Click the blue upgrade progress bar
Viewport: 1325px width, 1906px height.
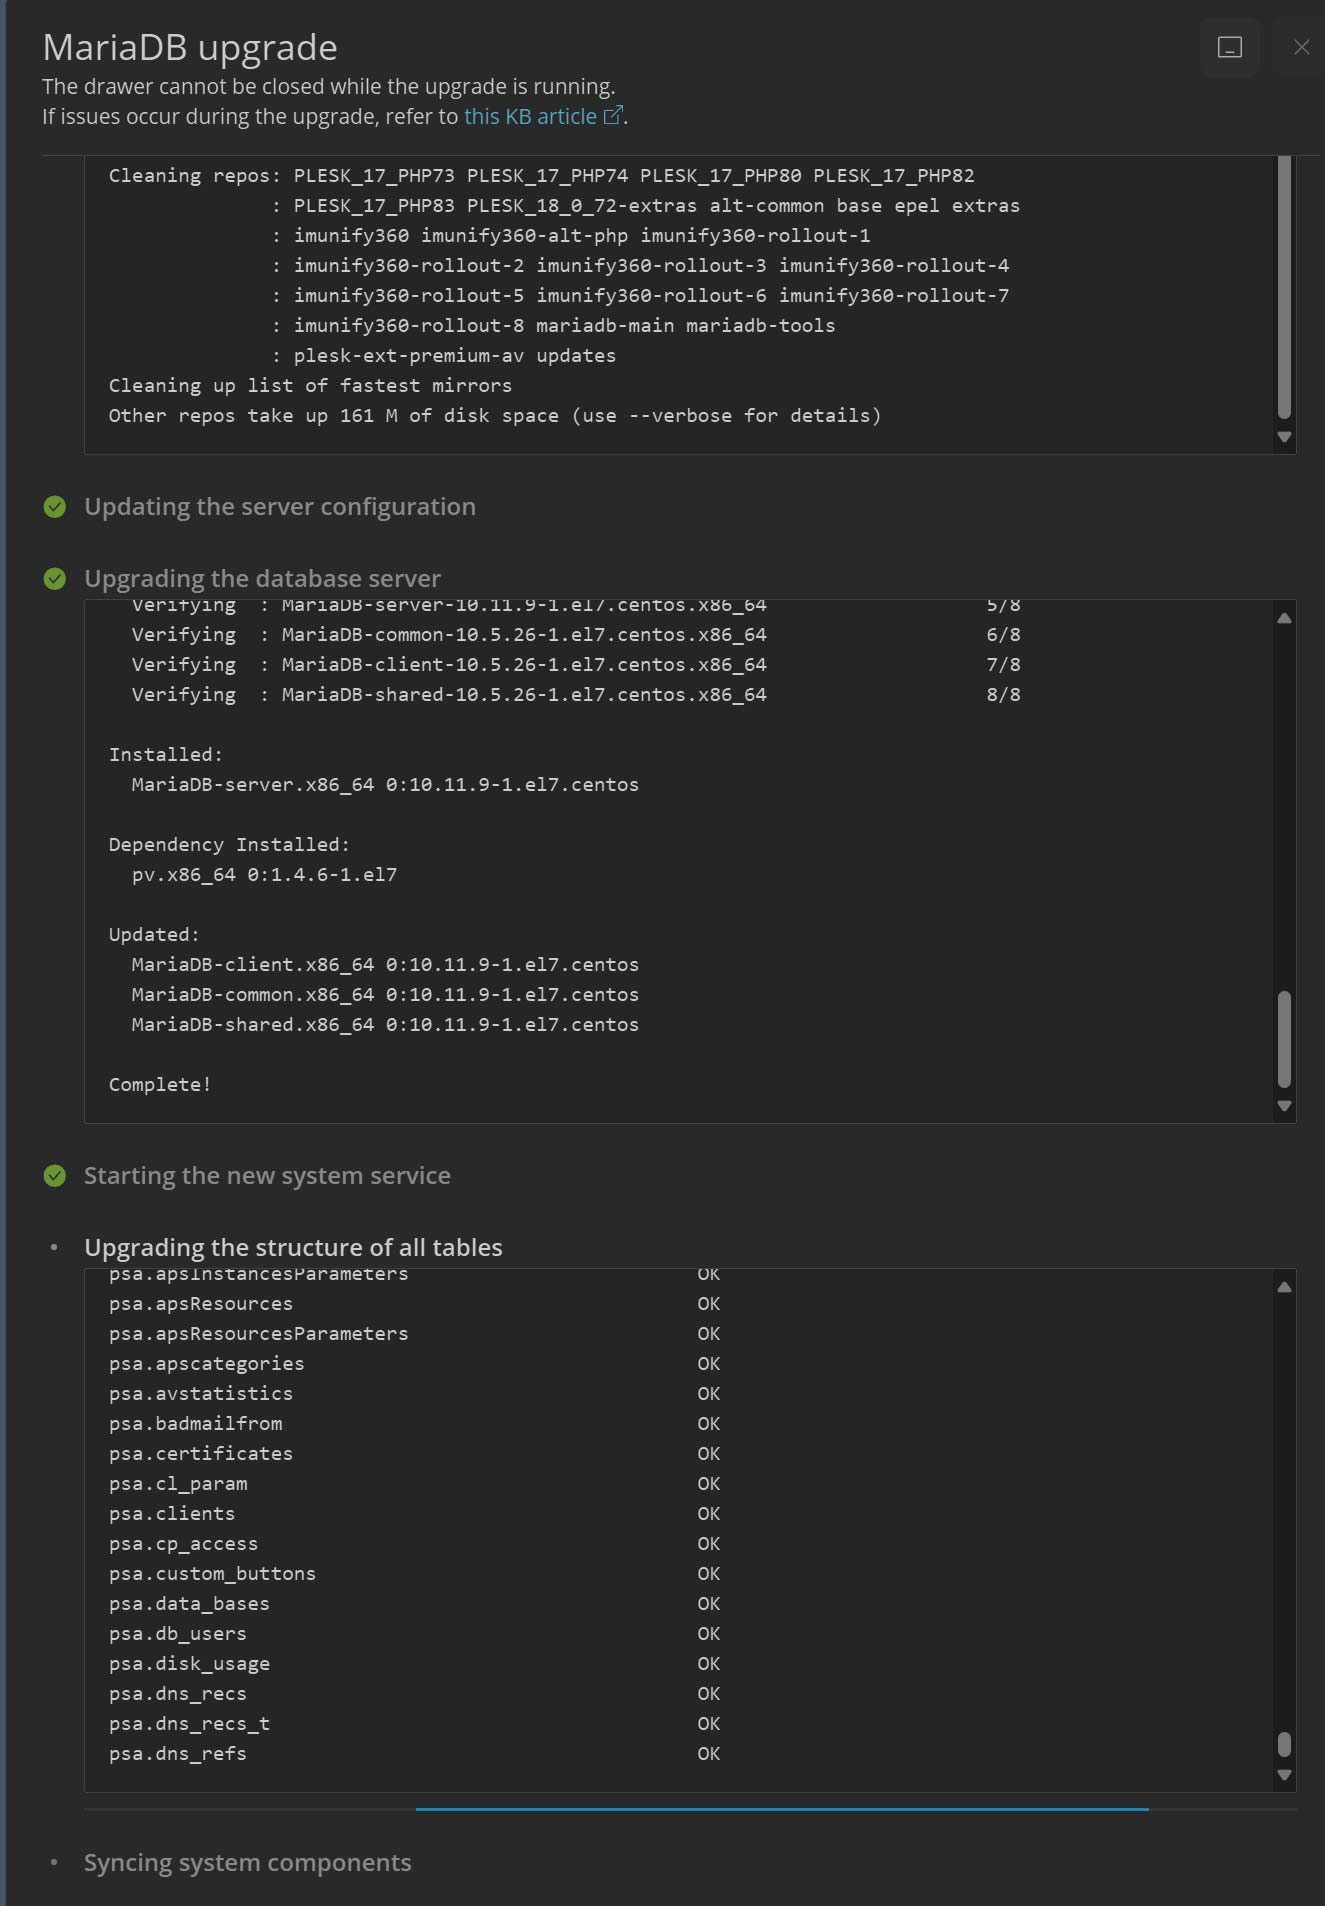[781, 1809]
